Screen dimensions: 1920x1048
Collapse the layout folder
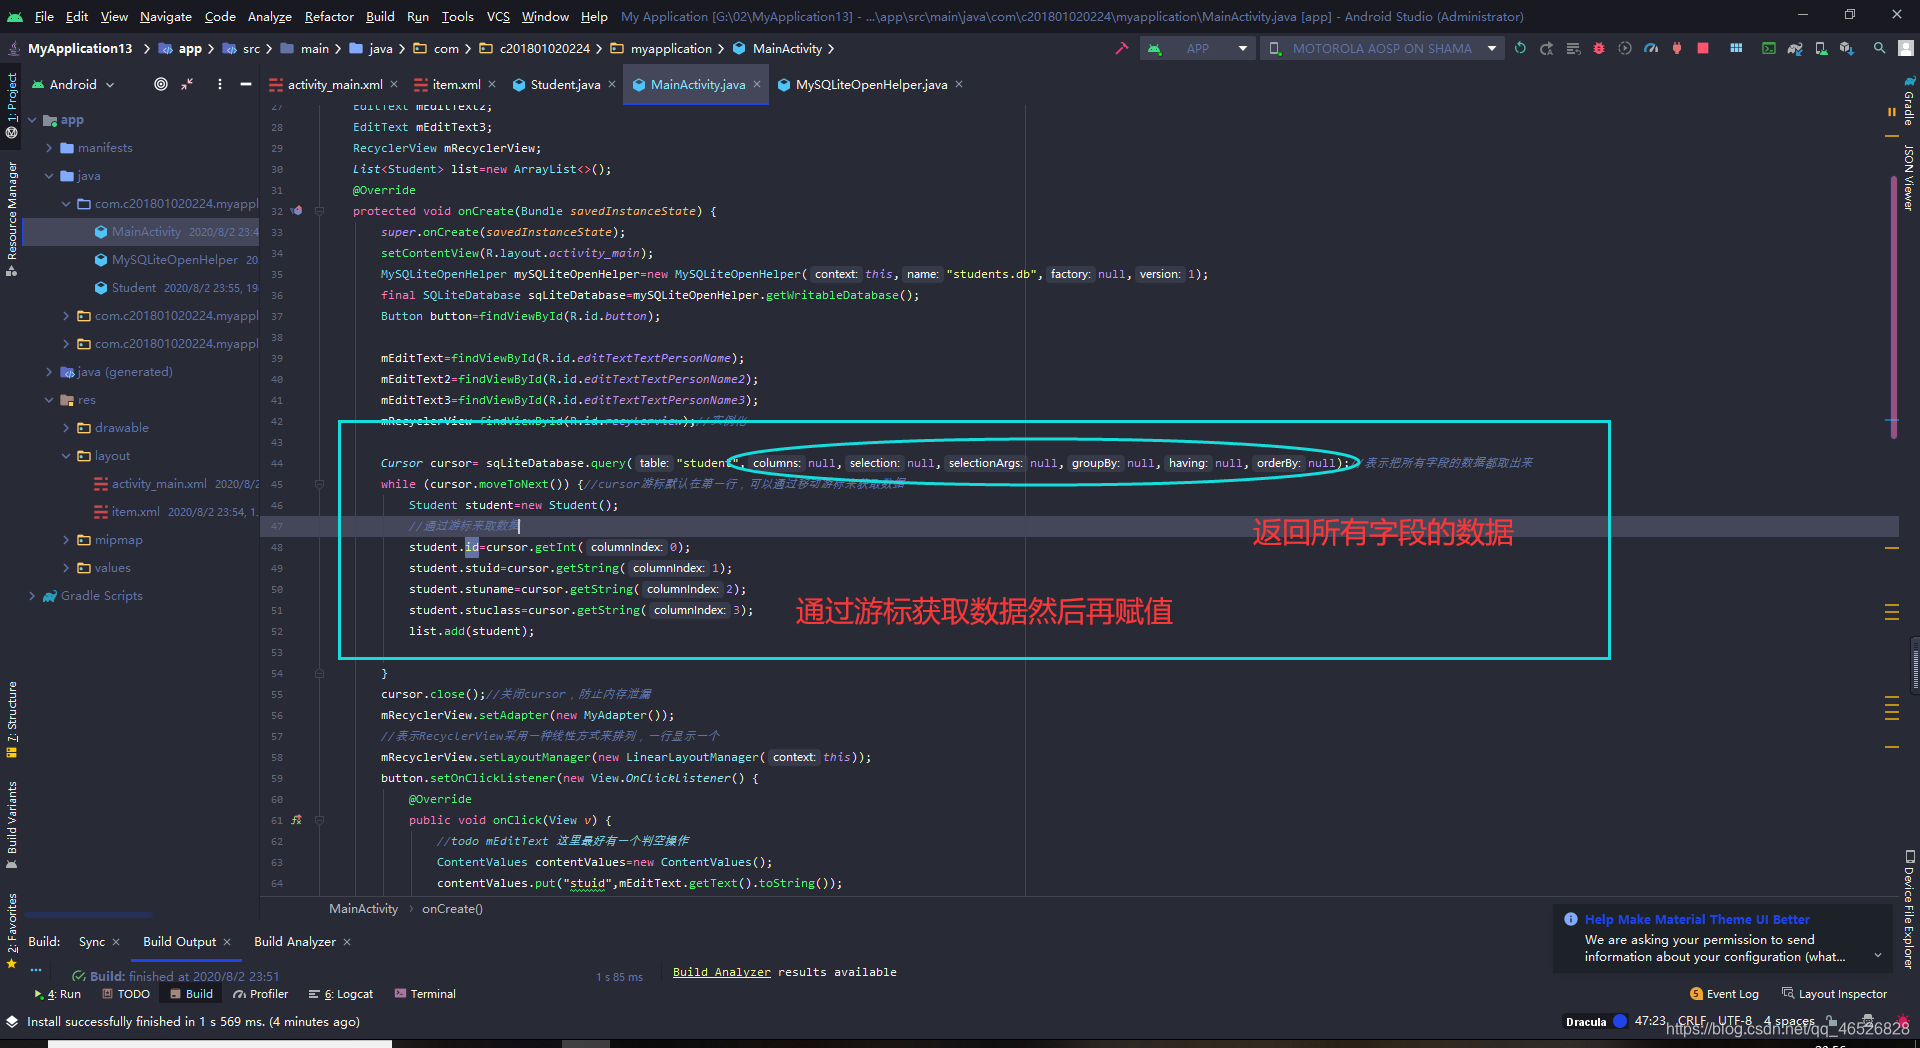[x=66, y=456]
